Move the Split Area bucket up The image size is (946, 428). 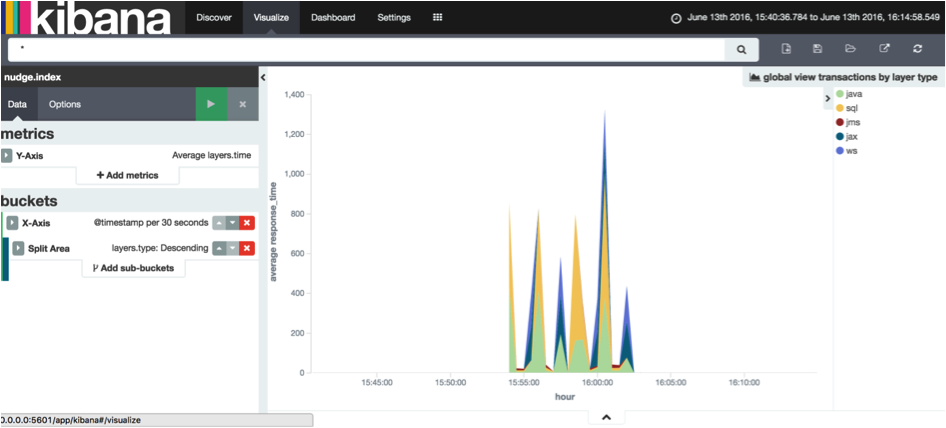[218, 248]
